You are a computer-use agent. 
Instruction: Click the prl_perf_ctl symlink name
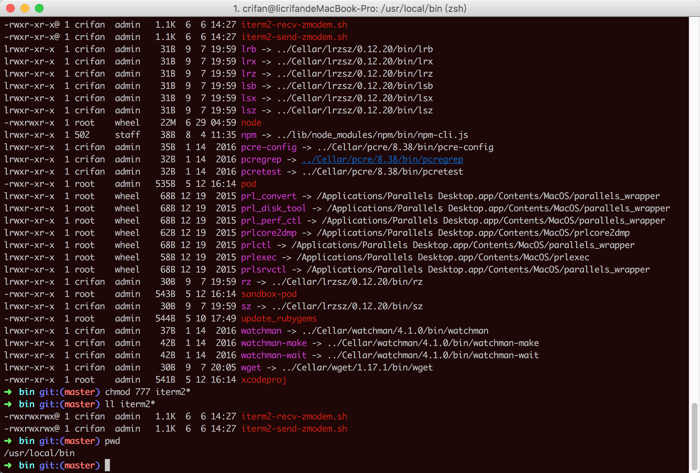[x=271, y=221]
